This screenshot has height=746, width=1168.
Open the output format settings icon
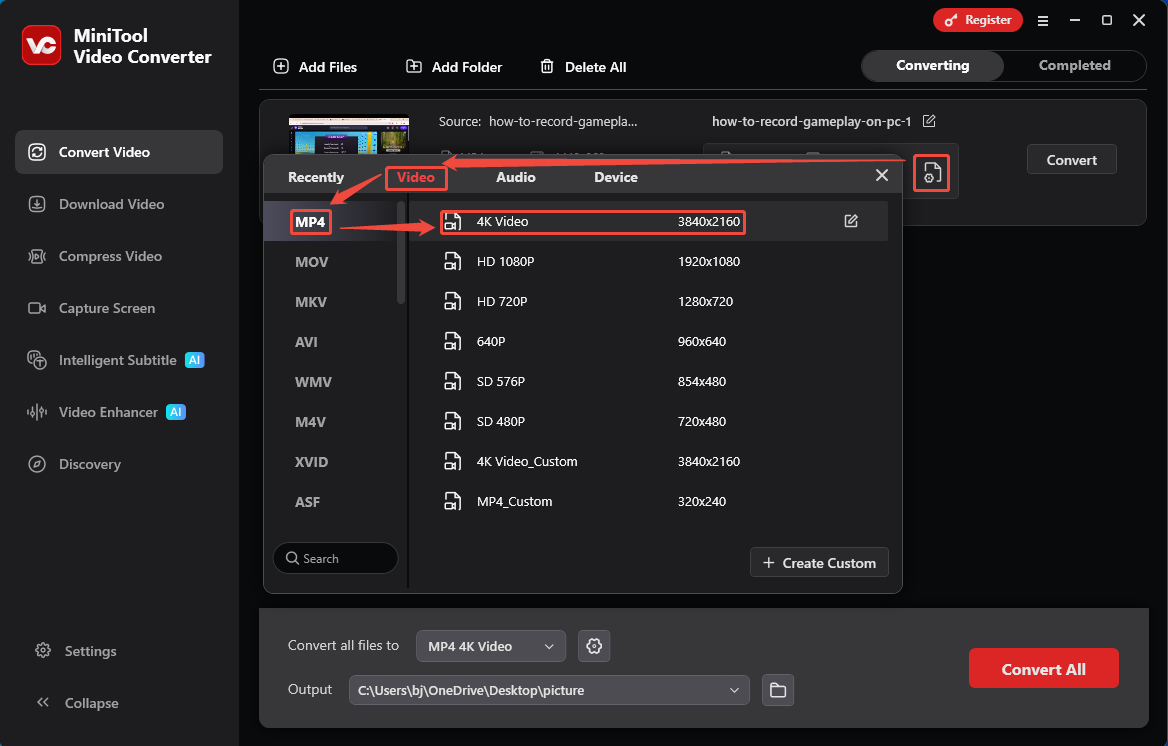coord(931,173)
